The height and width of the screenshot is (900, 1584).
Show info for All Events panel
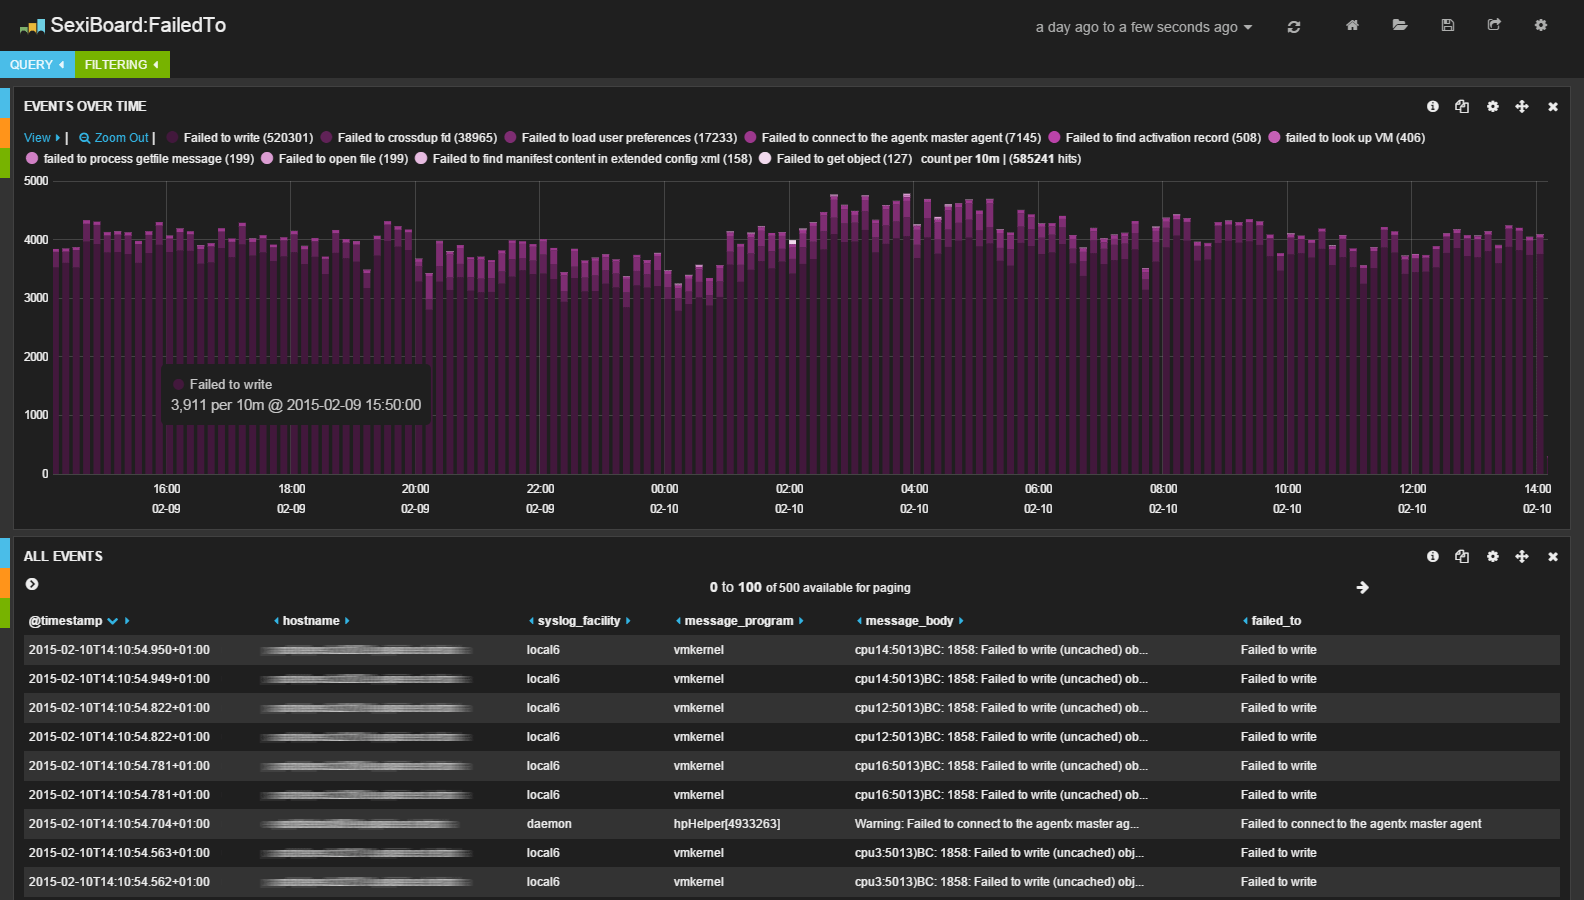(x=1433, y=556)
